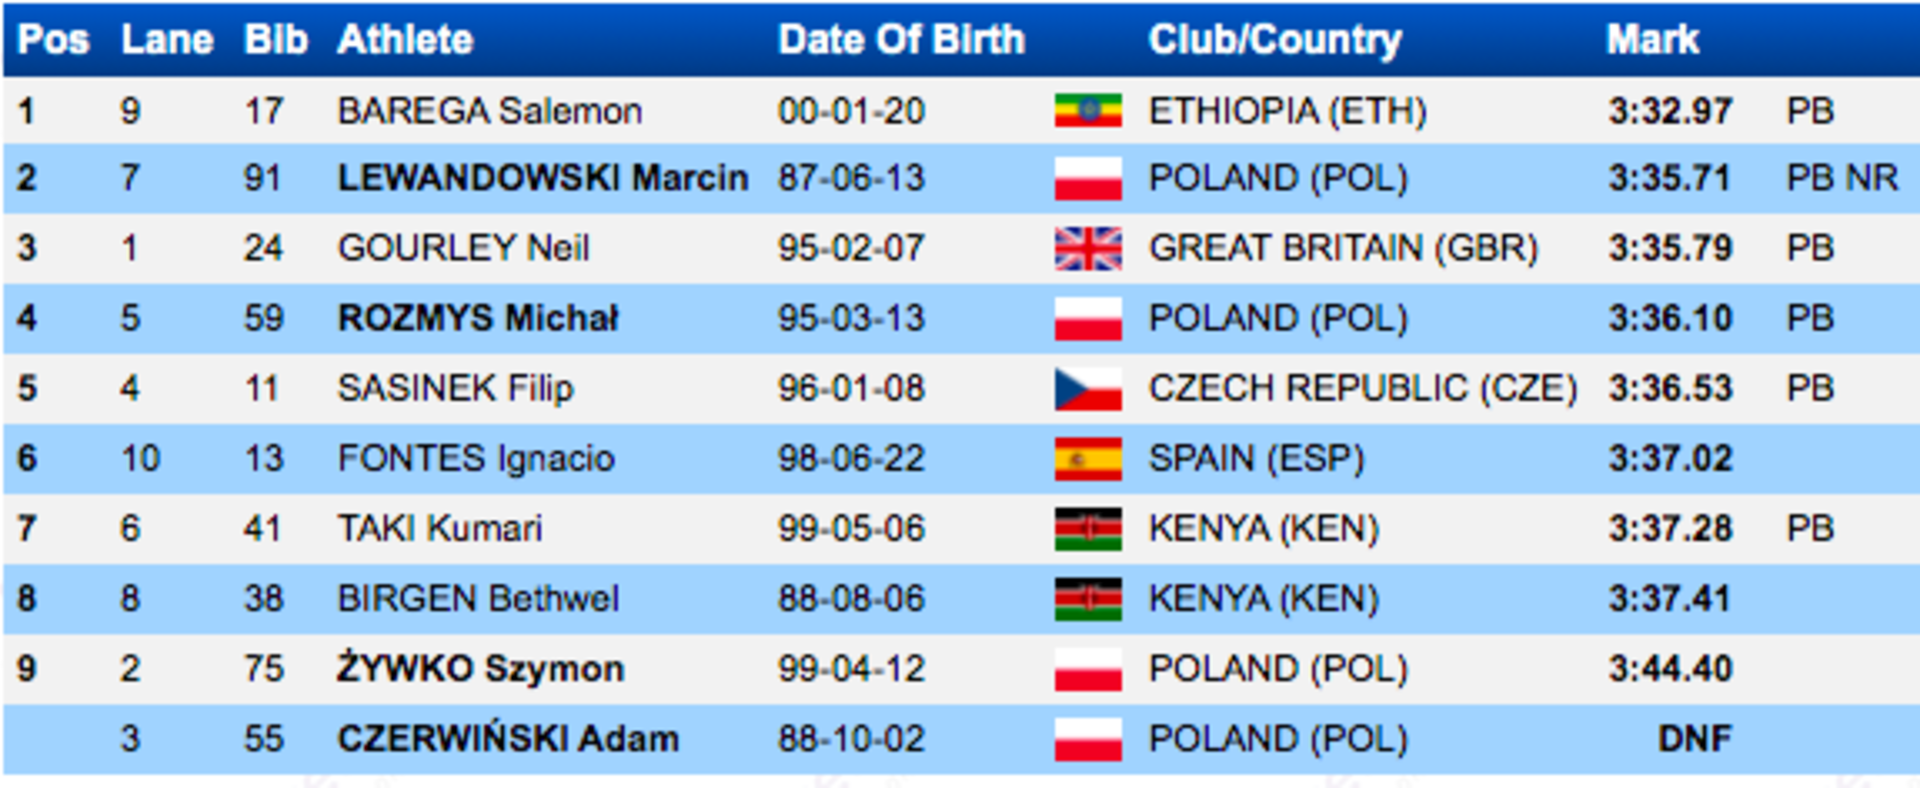This screenshot has height=788, width=1920.
Task: Click GOURLEY Neil's 3:35.79 mark
Action: pyautogui.click(x=1670, y=248)
